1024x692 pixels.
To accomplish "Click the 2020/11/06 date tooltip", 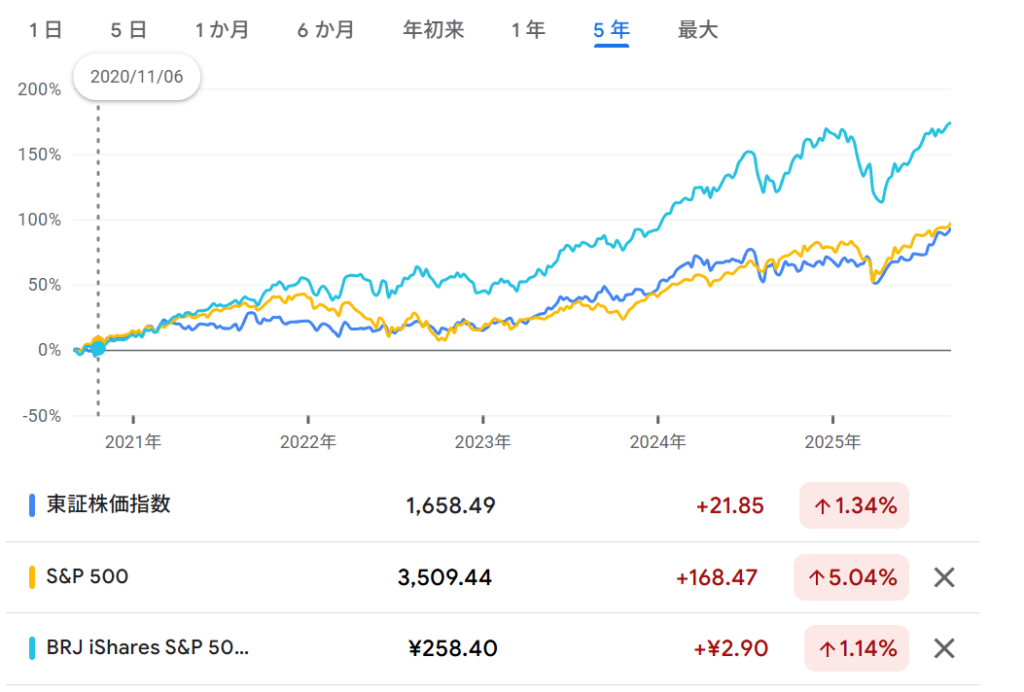I will 137,78.
